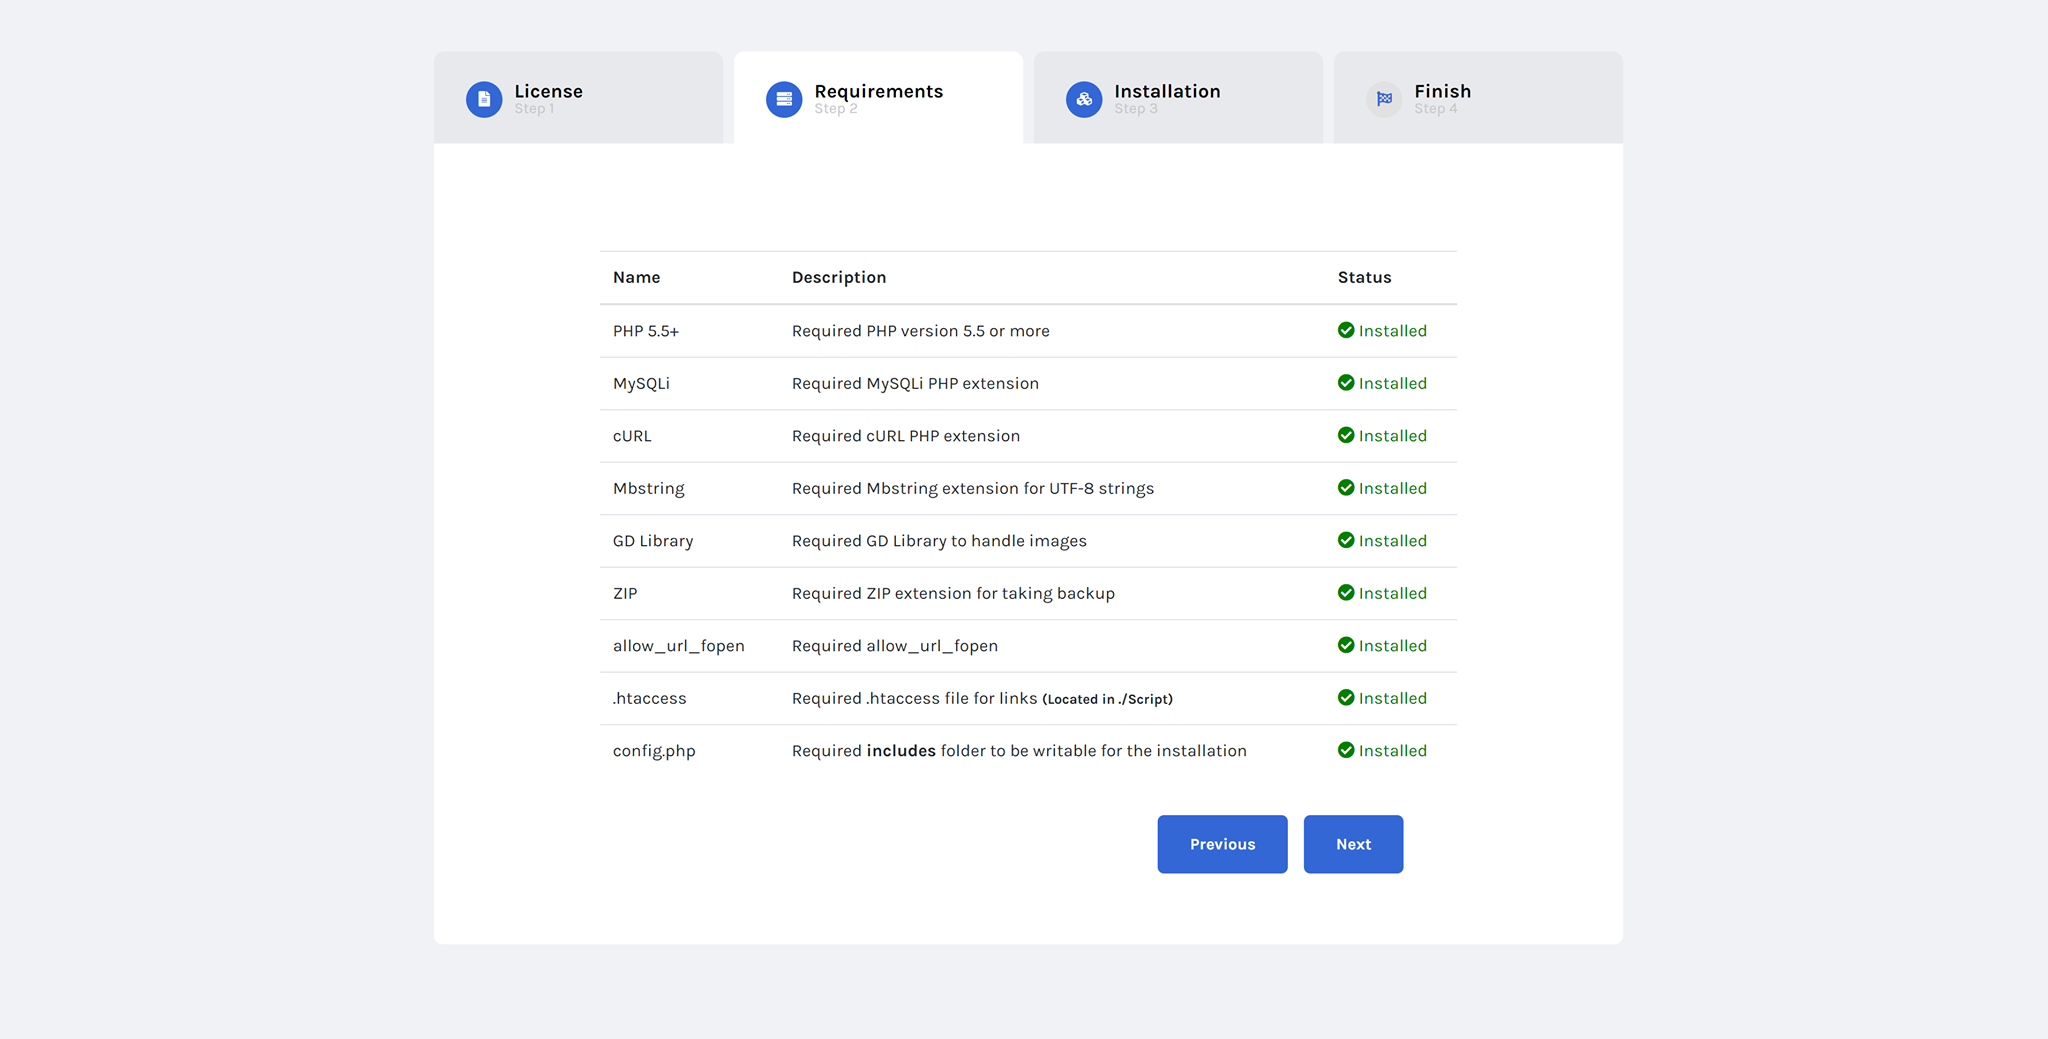The height and width of the screenshot is (1039, 2048).
Task: Click green checkmark for .htaccess row
Action: click(1346, 698)
